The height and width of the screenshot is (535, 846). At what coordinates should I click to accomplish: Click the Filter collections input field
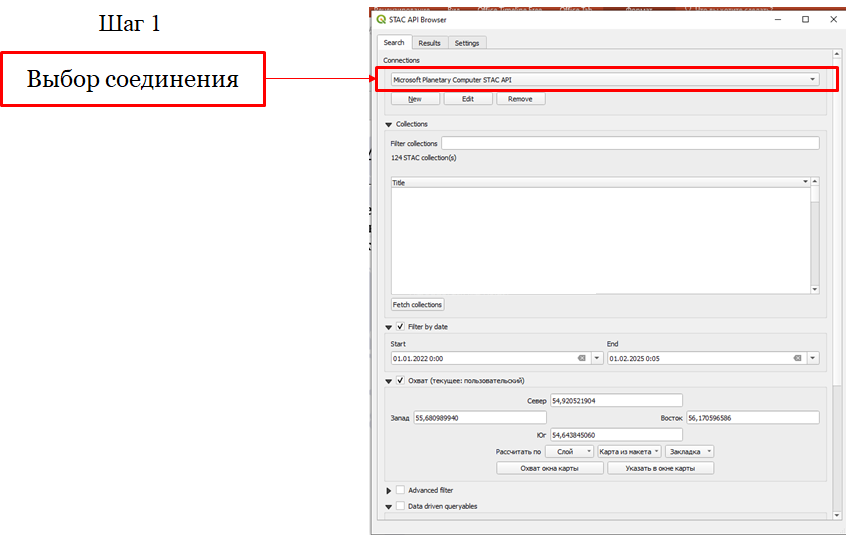[x=630, y=143]
